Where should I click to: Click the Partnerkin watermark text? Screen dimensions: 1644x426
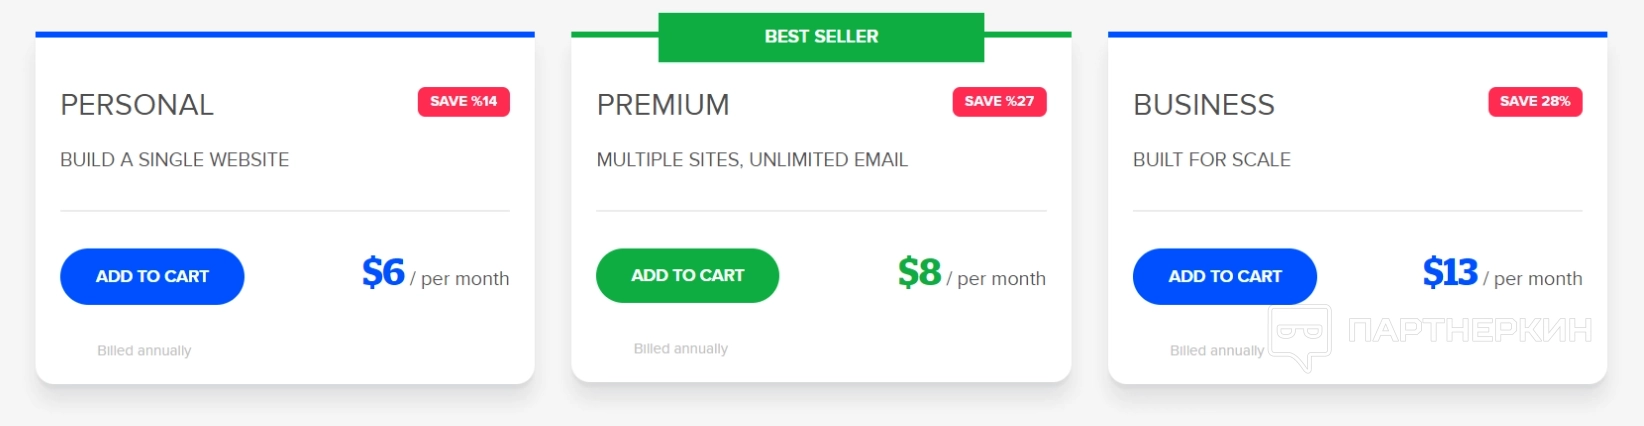click(1469, 331)
